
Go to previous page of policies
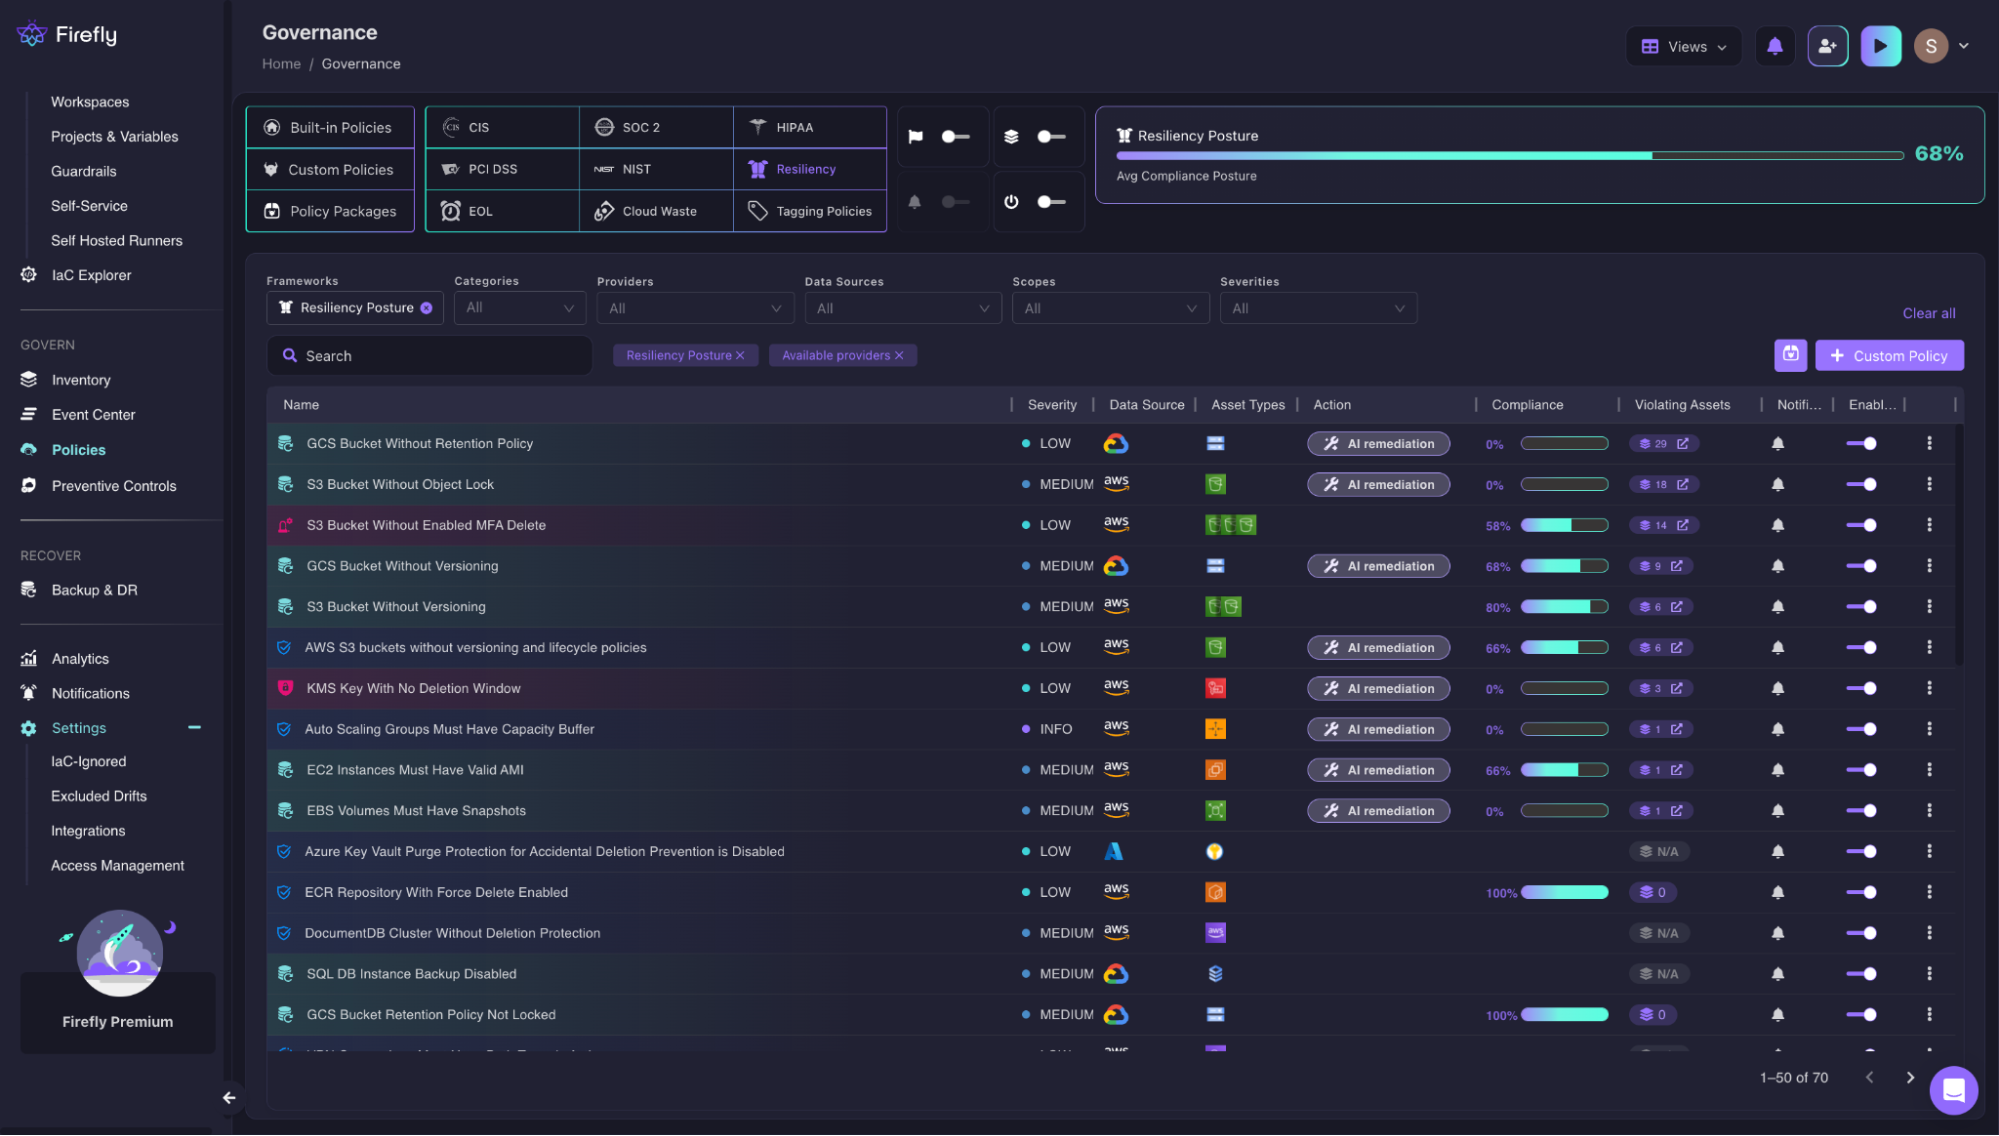coord(1869,1077)
